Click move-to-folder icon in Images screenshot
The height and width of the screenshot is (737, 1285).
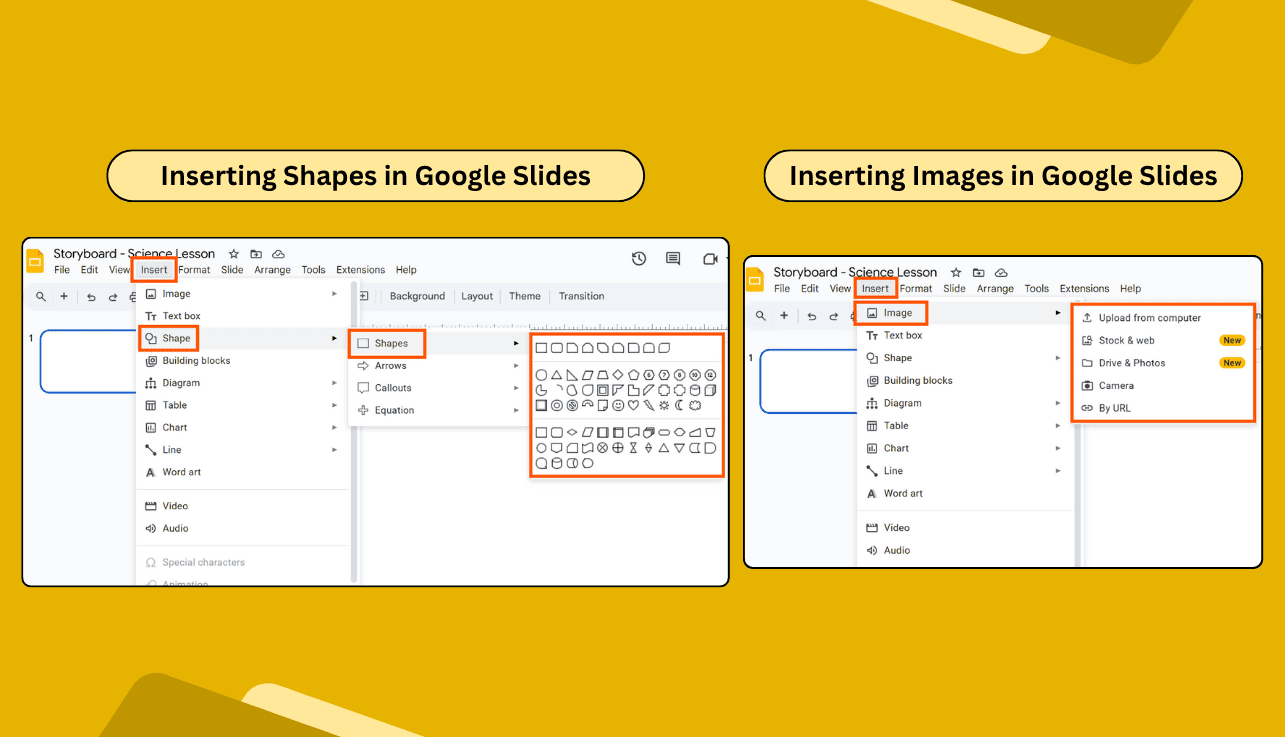(x=978, y=272)
